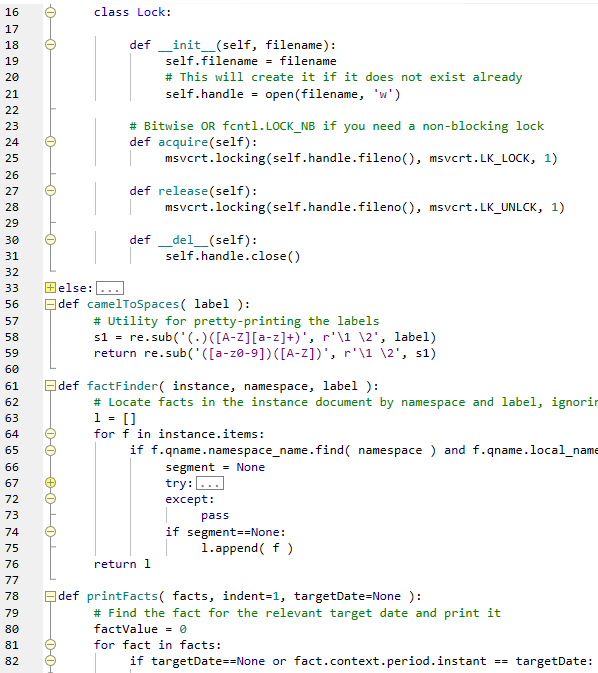Collapse the 'for fact in facts' loop
598x673 pixels.
click(51, 645)
